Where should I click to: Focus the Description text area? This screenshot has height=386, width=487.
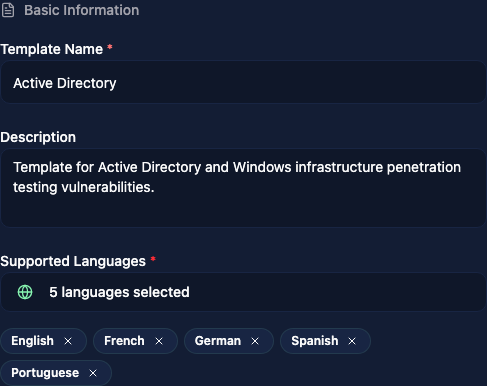[243, 188]
